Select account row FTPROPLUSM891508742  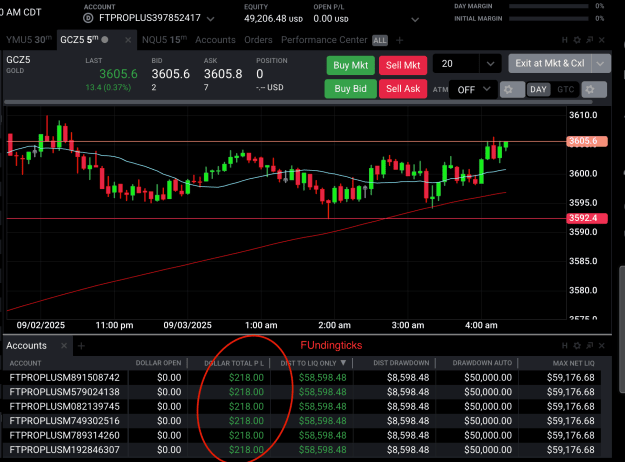(x=302, y=377)
